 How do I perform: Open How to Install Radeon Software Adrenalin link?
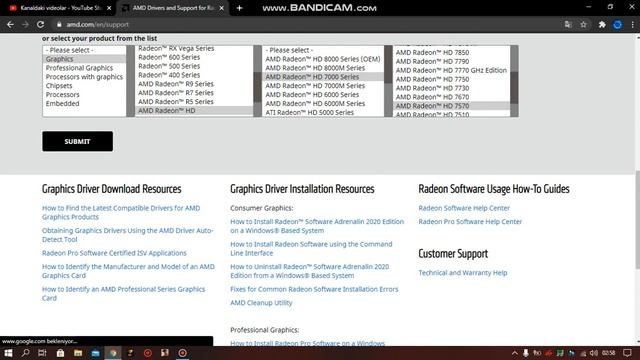(x=317, y=226)
